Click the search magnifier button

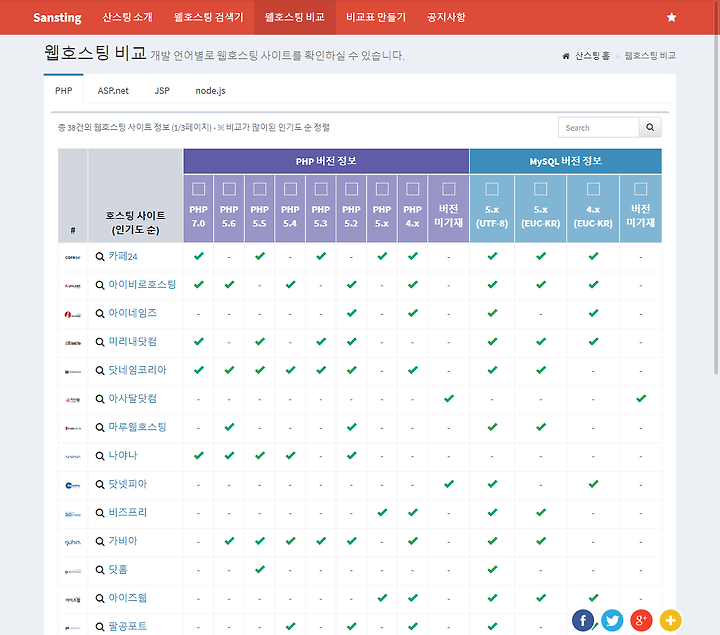tap(650, 127)
